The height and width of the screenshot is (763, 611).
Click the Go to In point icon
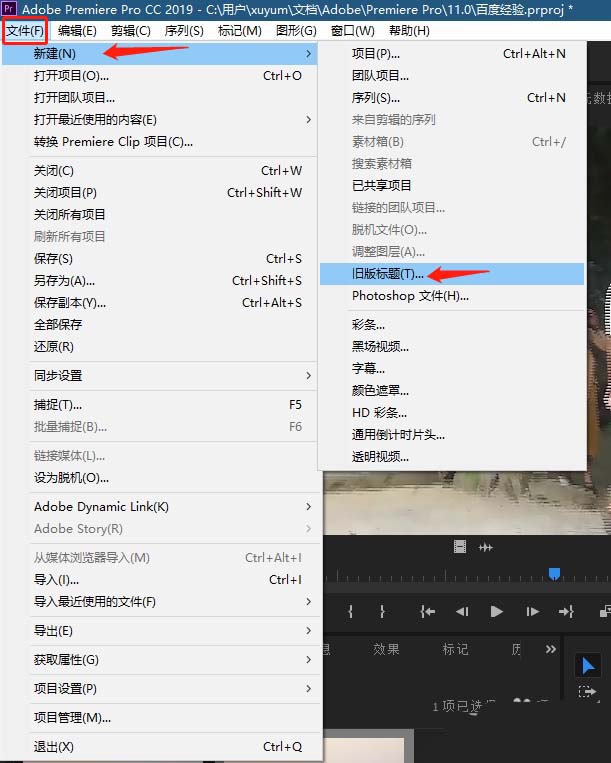(x=427, y=611)
